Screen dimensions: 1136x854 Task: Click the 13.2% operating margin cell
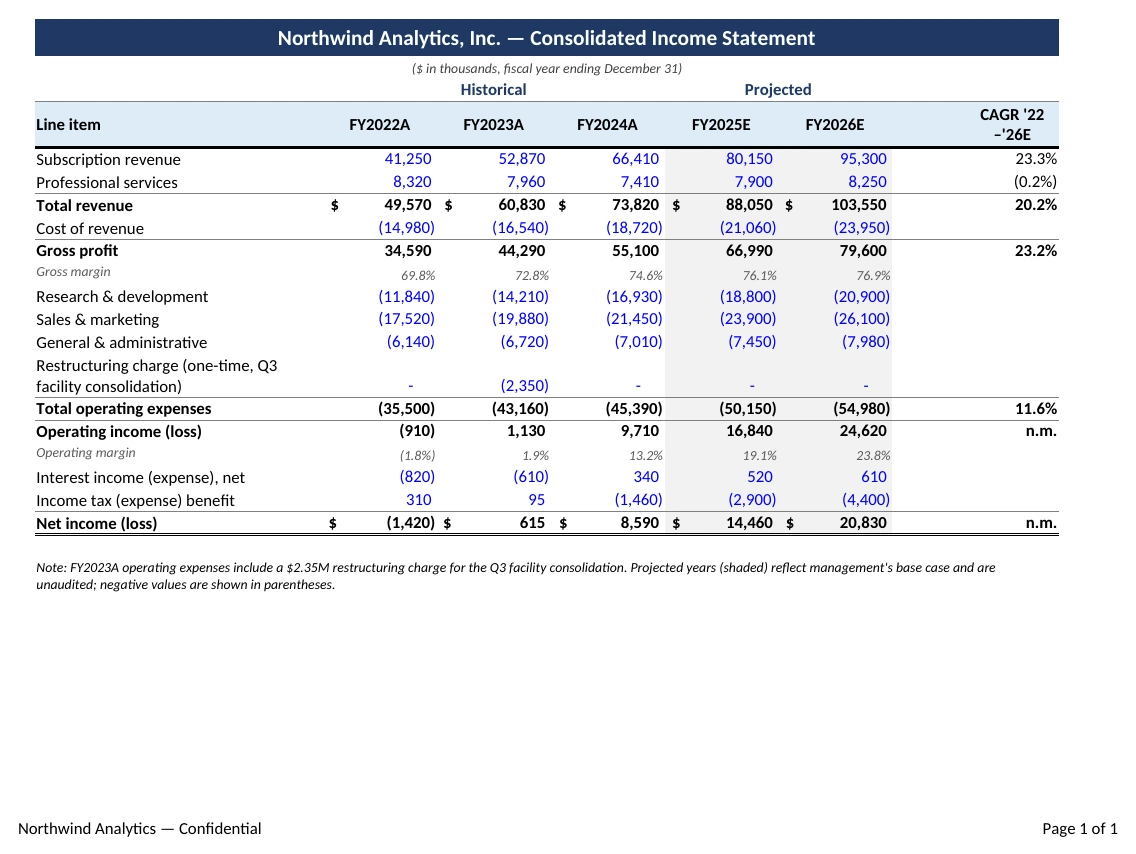pos(646,456)
